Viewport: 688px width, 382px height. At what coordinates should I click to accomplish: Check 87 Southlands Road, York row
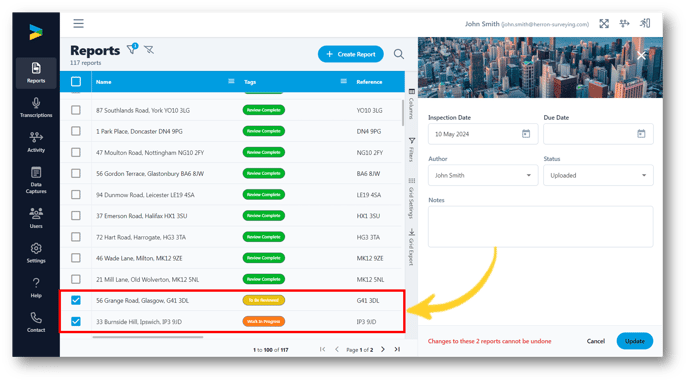click(x=76, y=110)
